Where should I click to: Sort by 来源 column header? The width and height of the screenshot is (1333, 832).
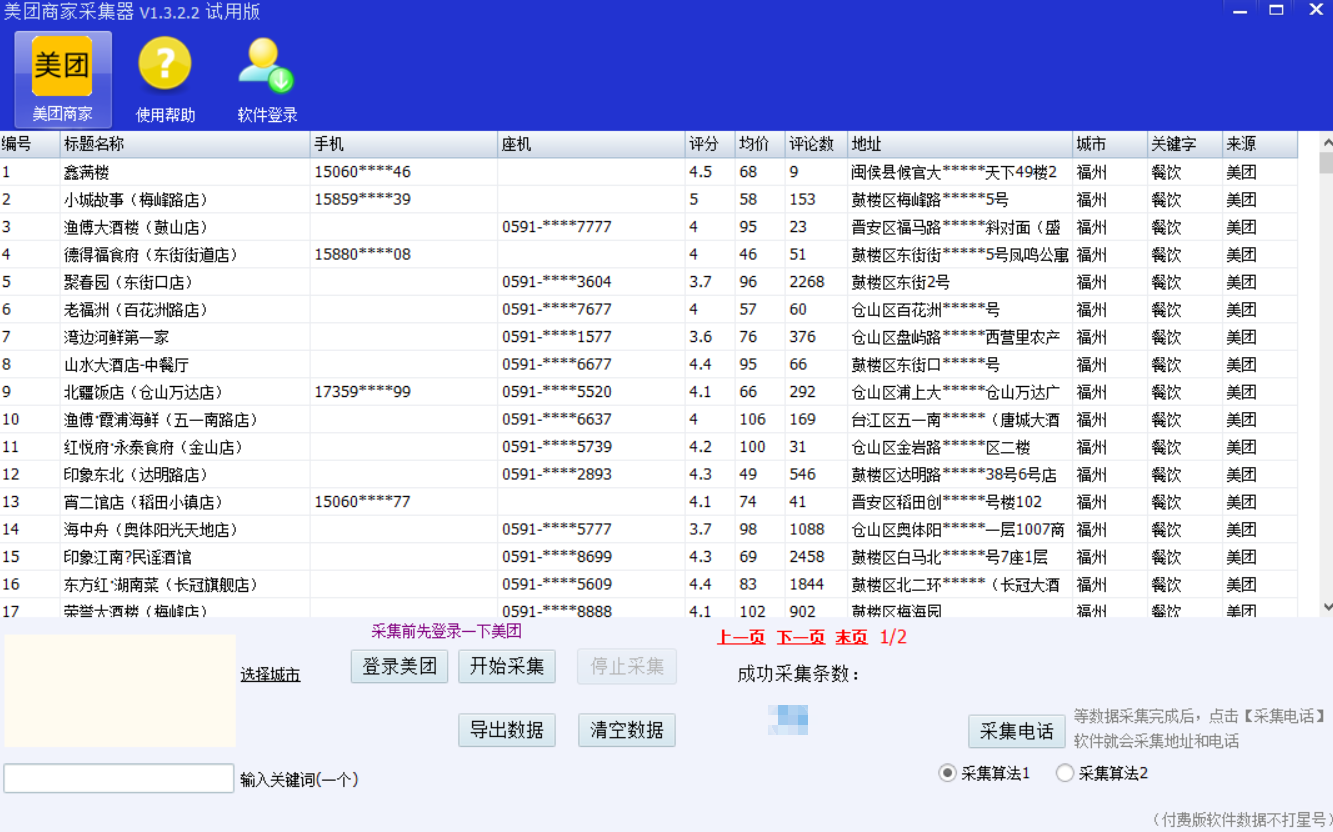[x=1260, y=144]
